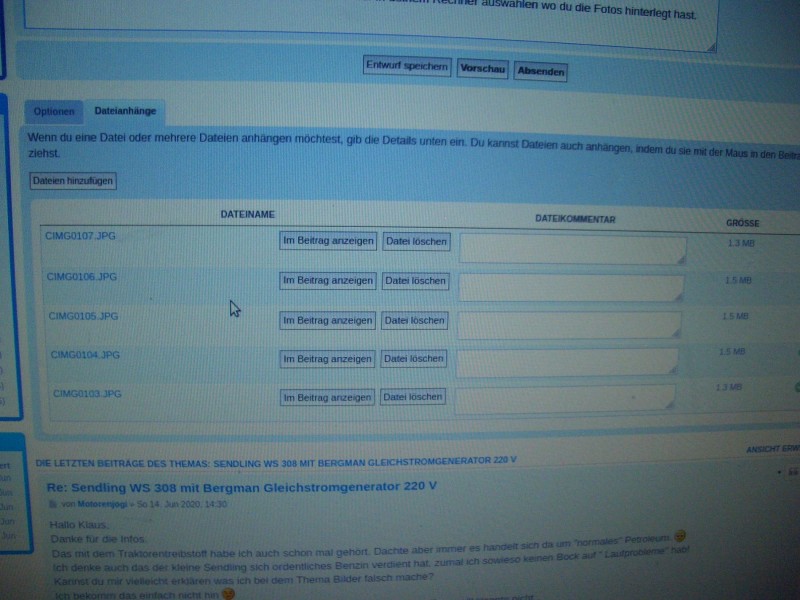The image size is (800, 600).
Task: Open the Re: Sendling WS 308 post title
Action: [x=242, y=486]
